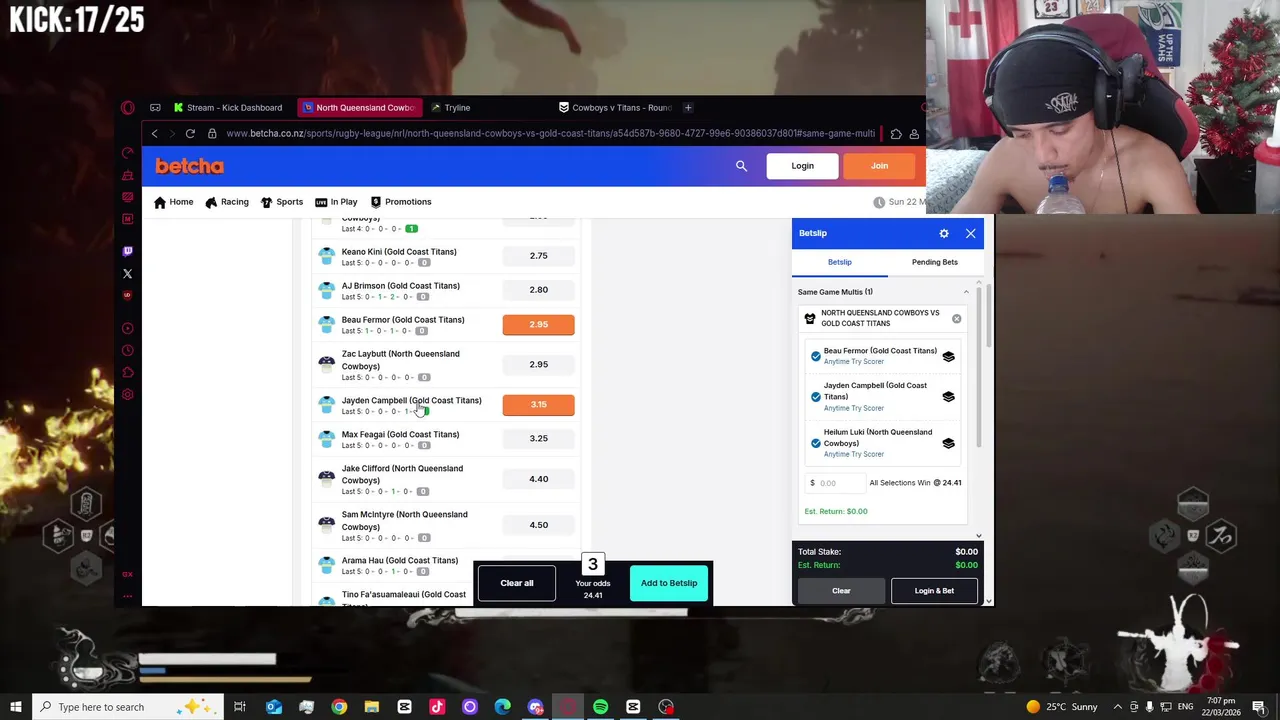Open Task View on the taskbar
Screen dimensions: 1280x720
click(240, 707)
